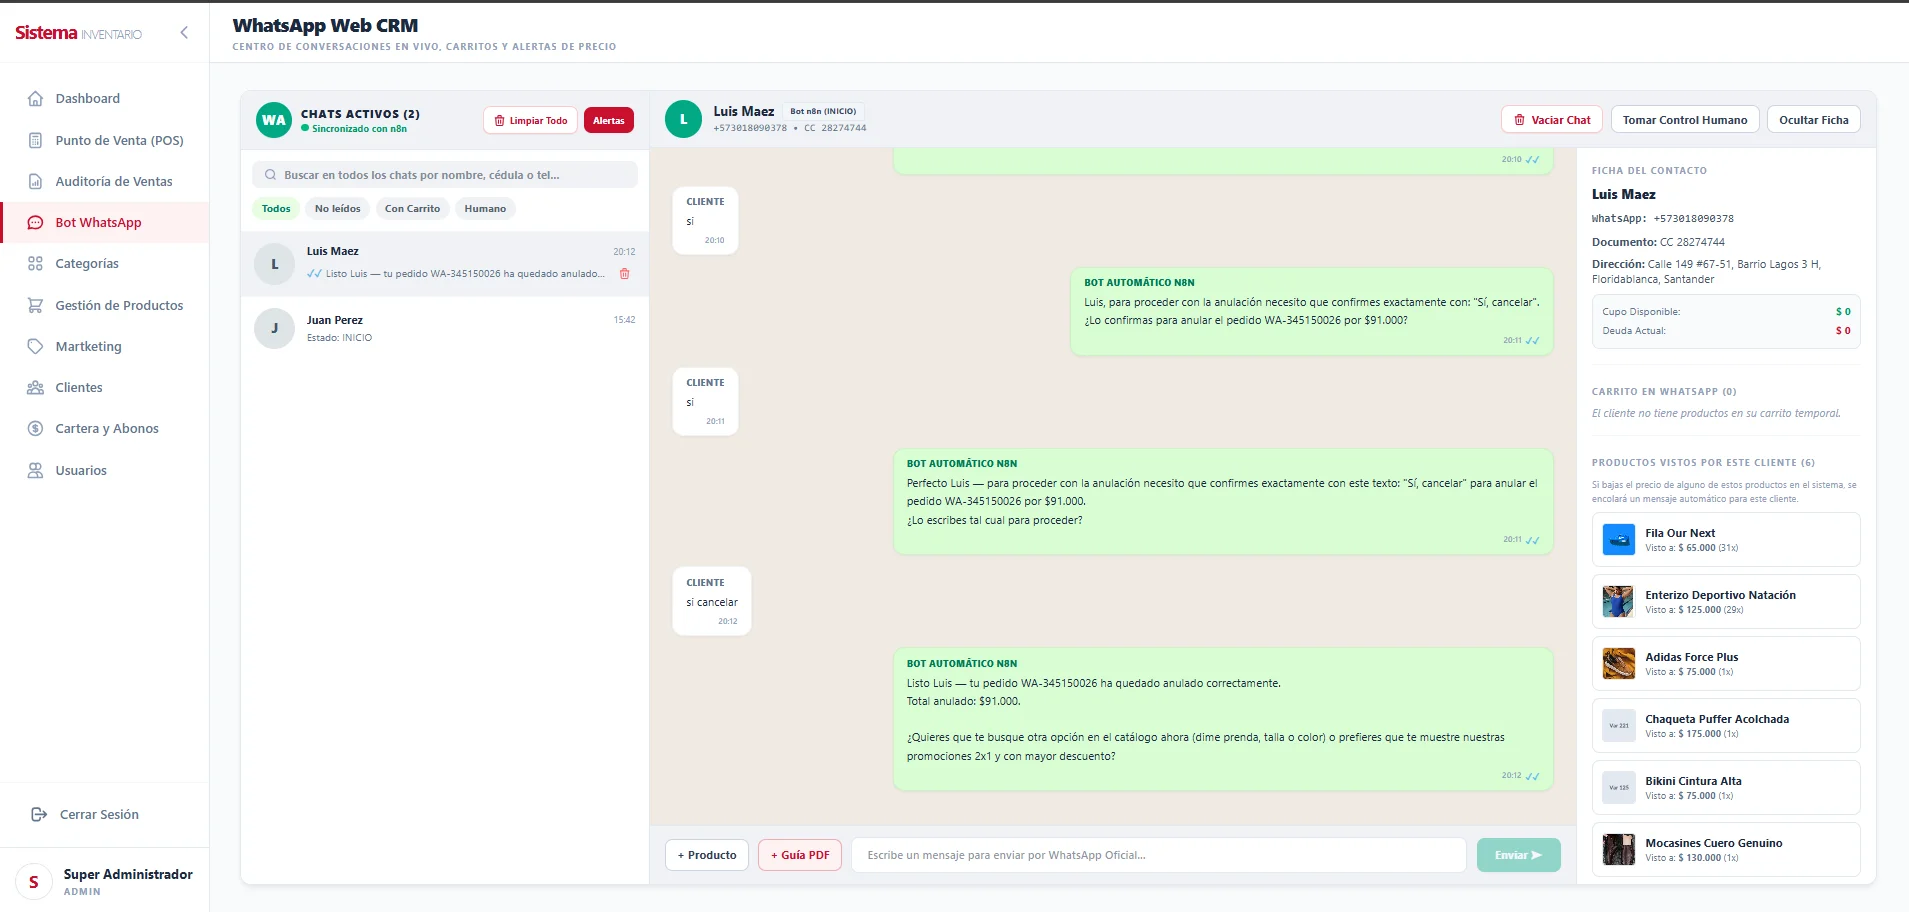Focus the chat search field
Screen dimensions: 1909x912
445,175
